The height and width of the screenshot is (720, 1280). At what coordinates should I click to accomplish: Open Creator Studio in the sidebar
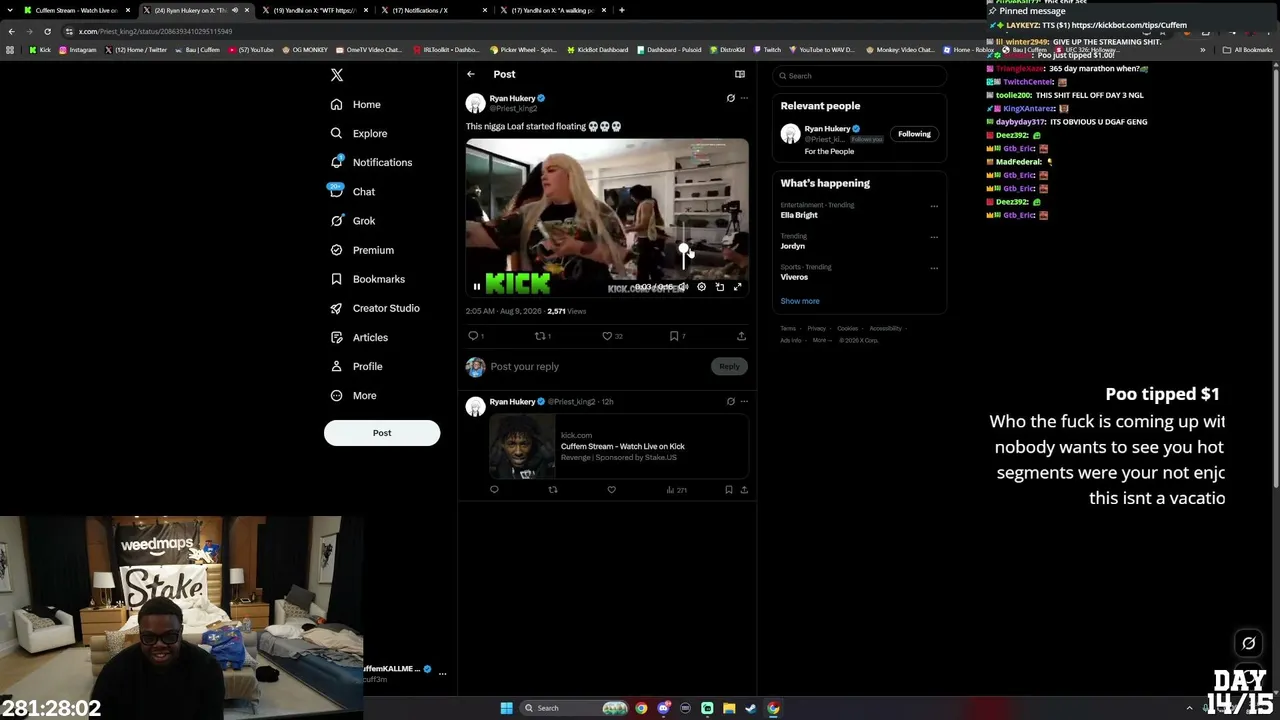(x=375, y=308)
